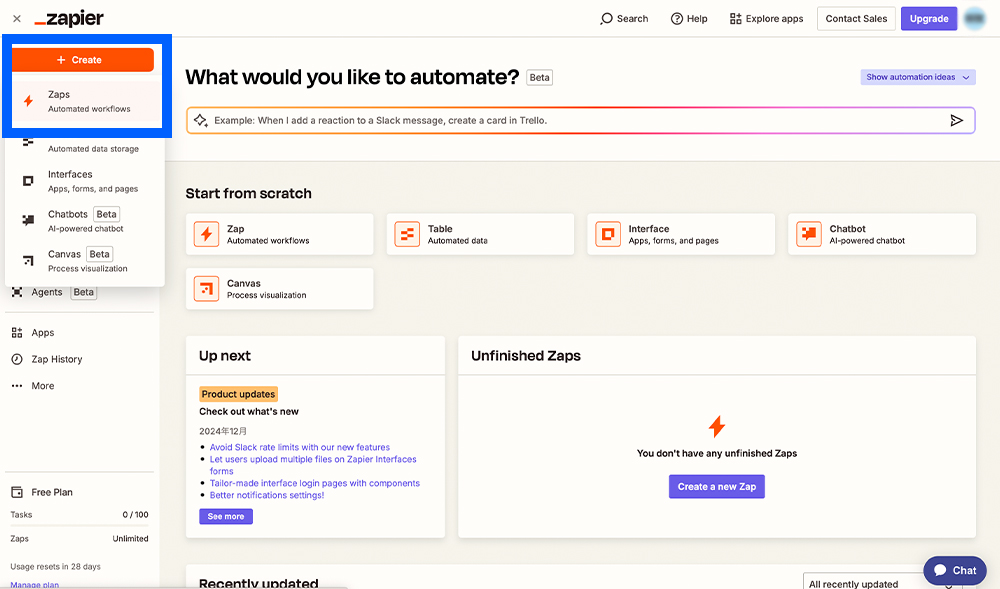Open Explore apps in the top bar
This screenshot has width=1000, height=589.
(x=767, y=18)
